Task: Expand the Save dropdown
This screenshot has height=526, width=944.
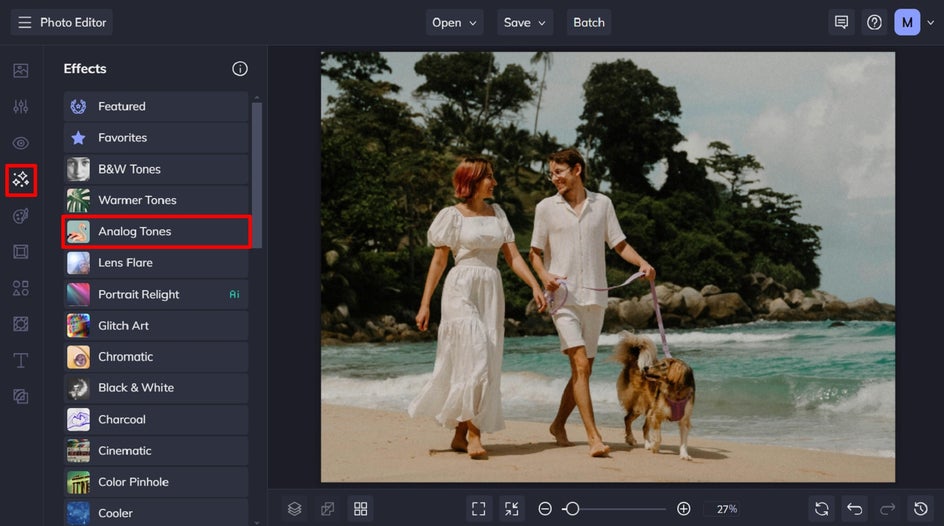Action: coord(525,22)
